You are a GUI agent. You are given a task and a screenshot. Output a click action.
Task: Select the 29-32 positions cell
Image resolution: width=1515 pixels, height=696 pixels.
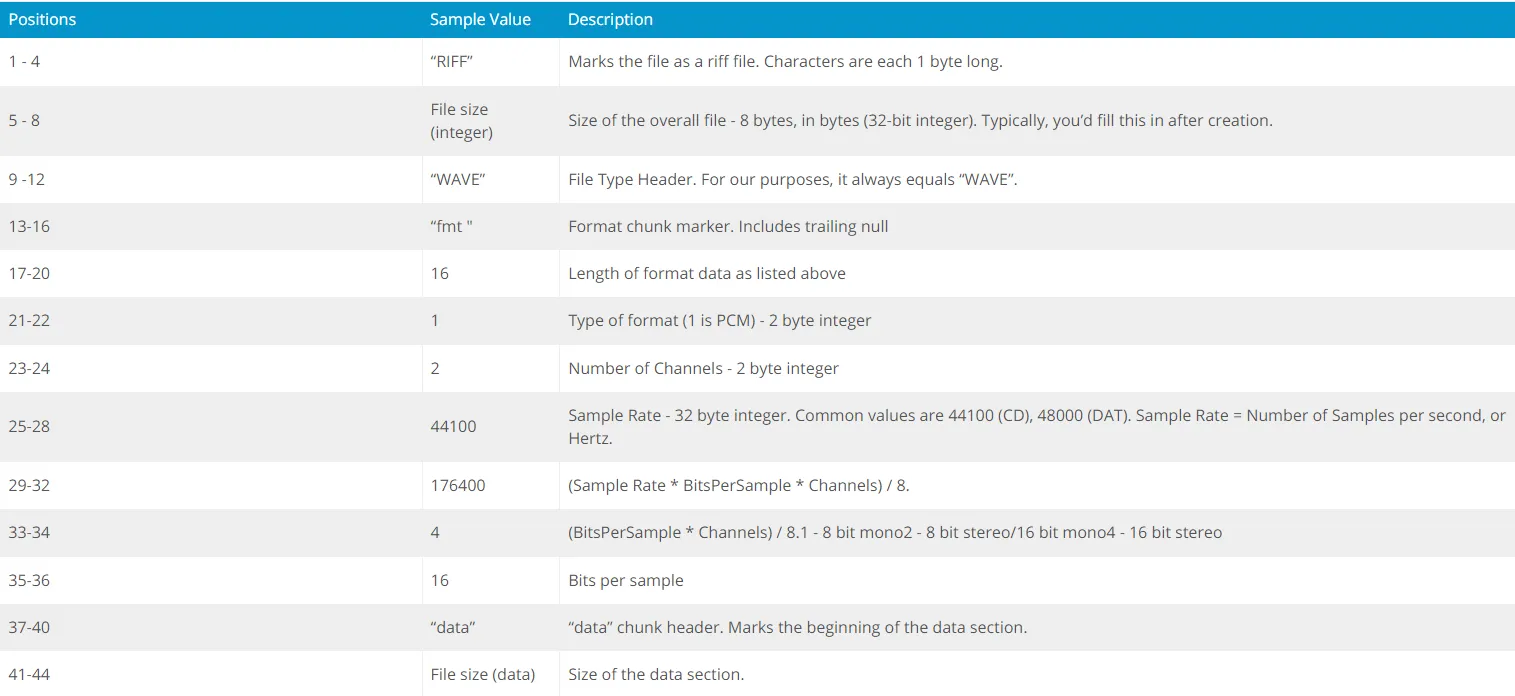click(29, 485)
